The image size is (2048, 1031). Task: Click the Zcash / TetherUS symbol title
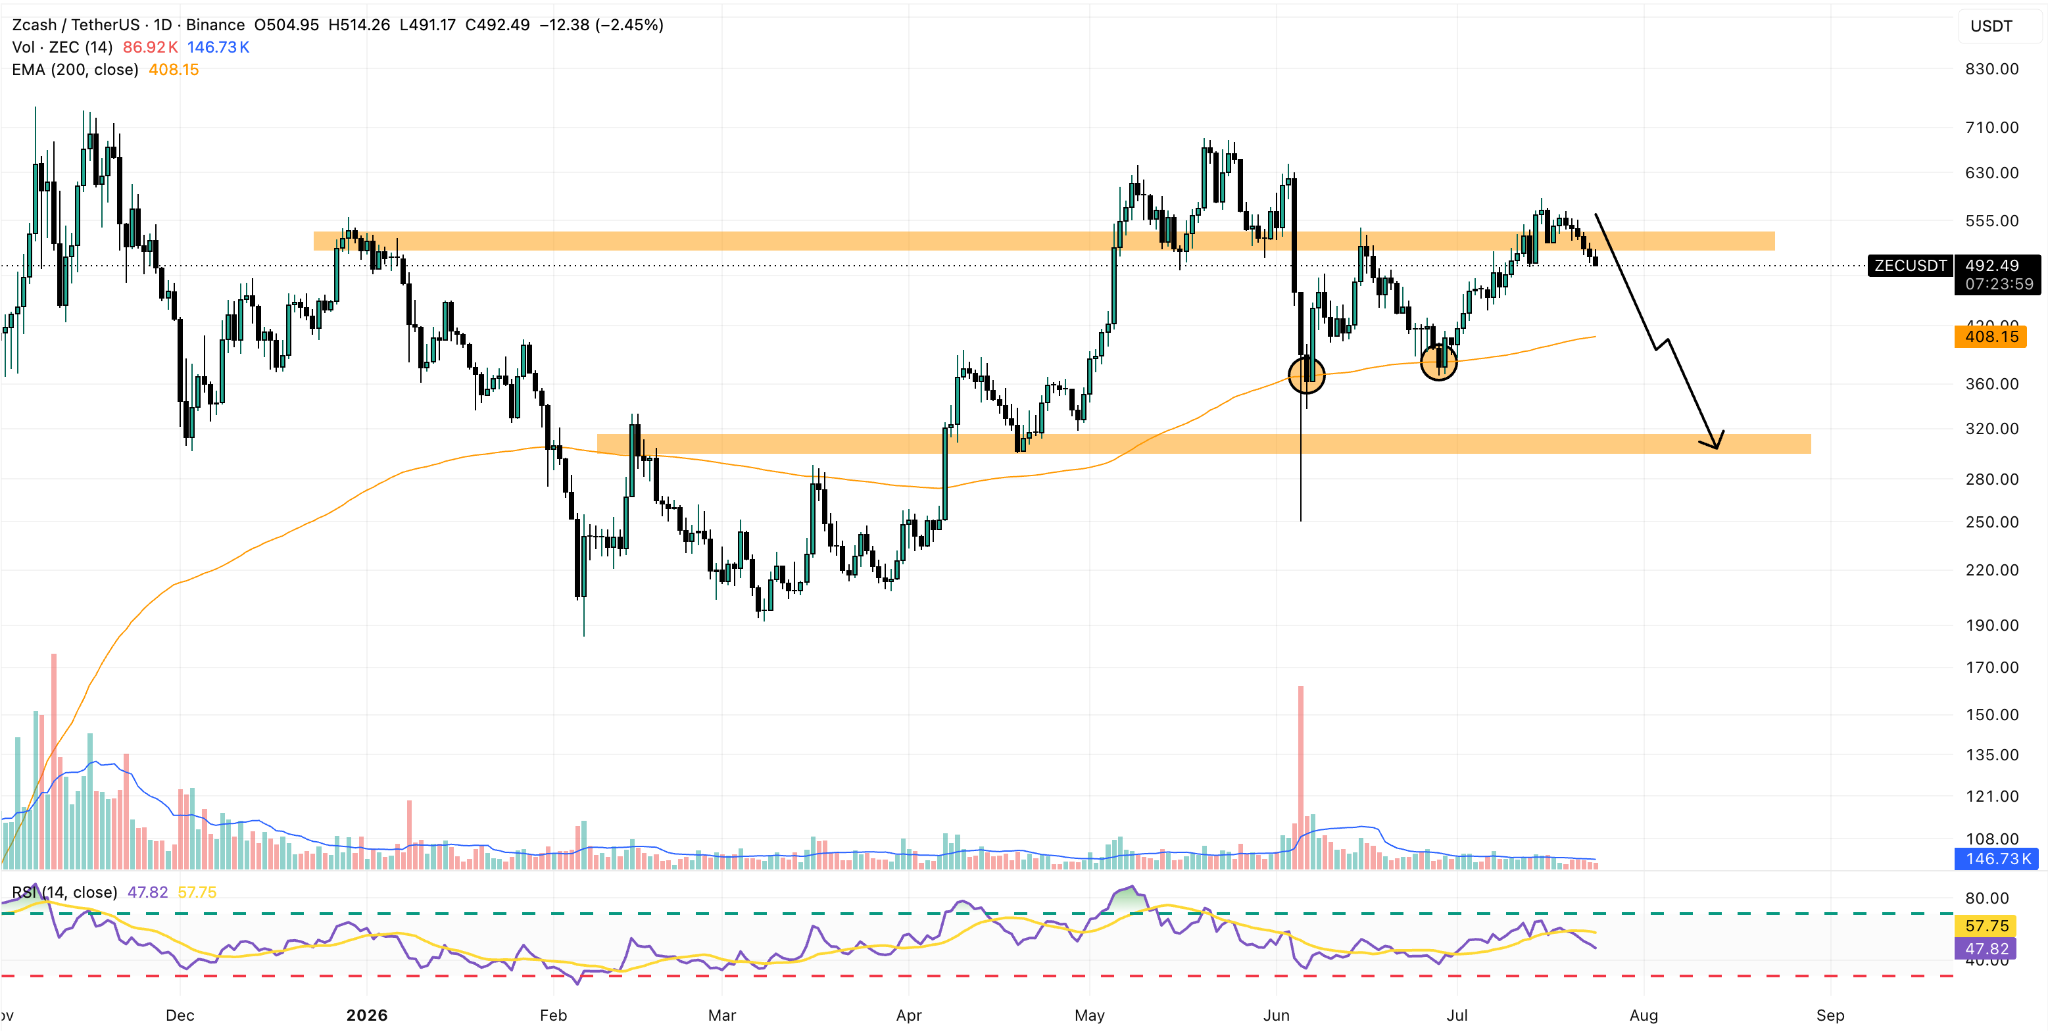[128, 25]
